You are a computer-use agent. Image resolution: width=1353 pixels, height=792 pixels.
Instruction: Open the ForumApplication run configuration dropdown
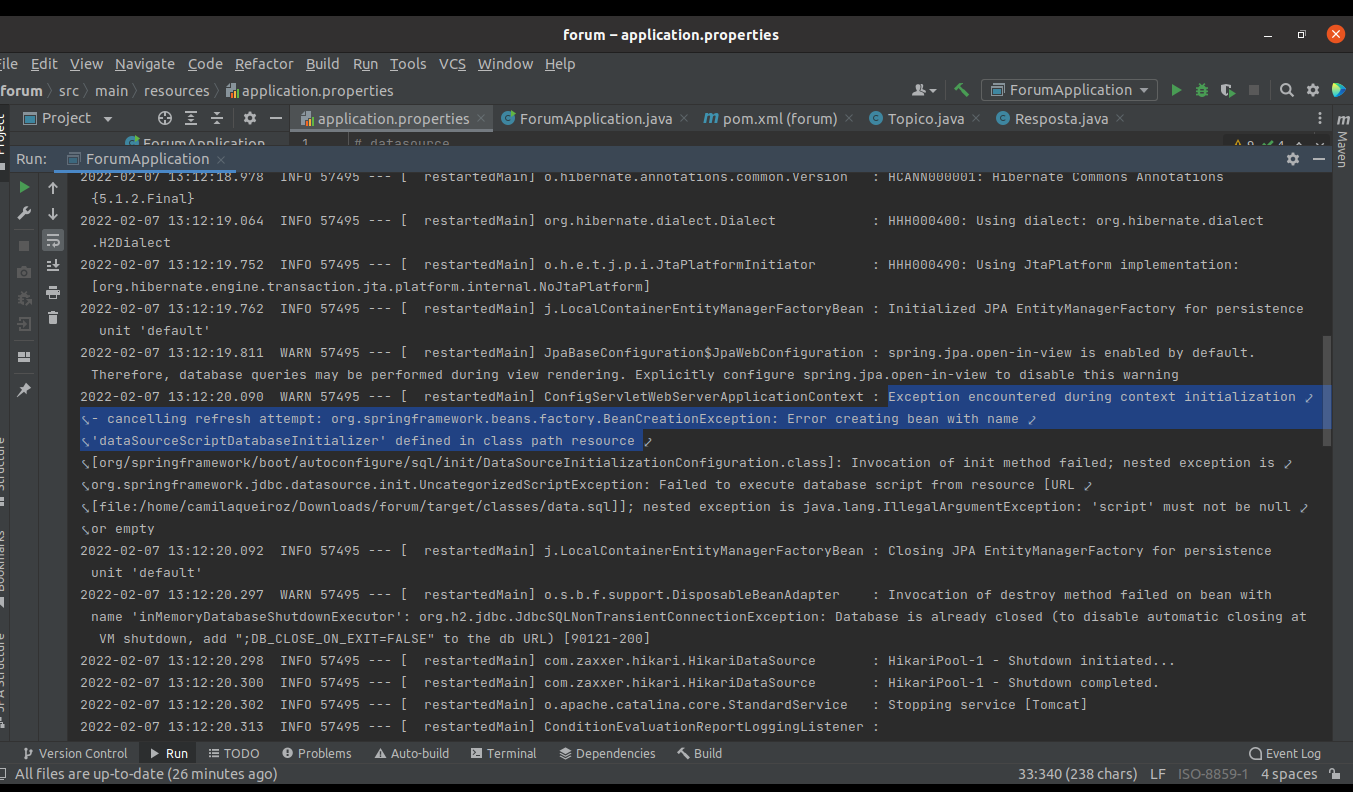tap(1069, 90)
